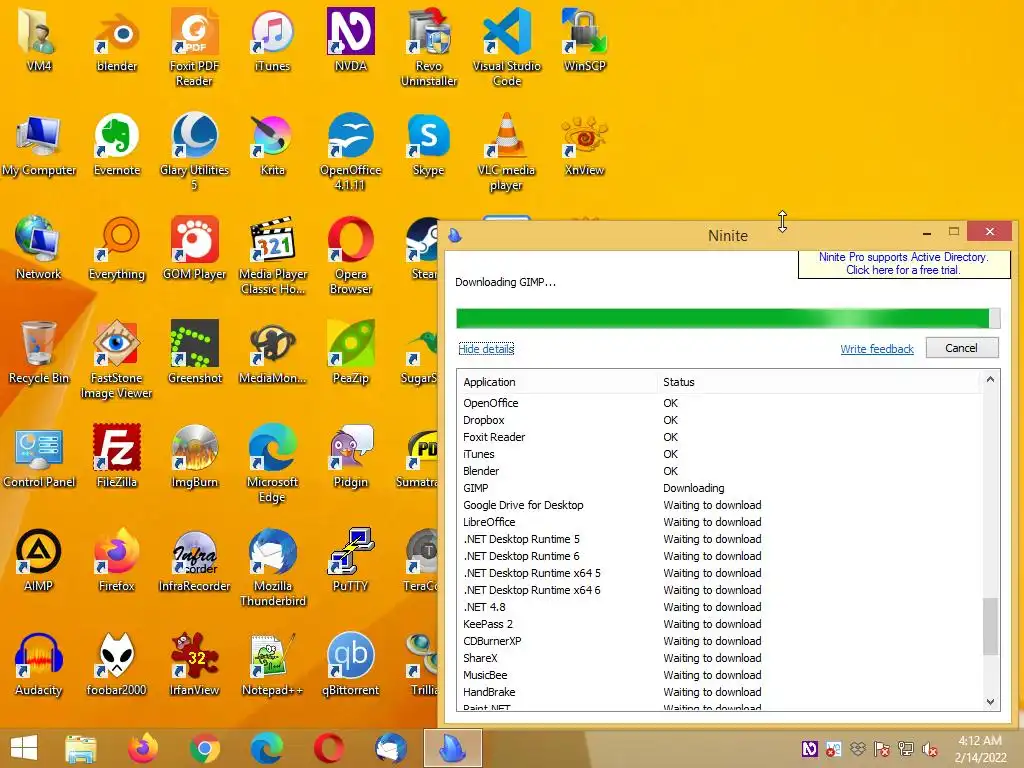Select the Mozilla Thunderbird desktop icon
The image size is (1024, 768).
273,567
